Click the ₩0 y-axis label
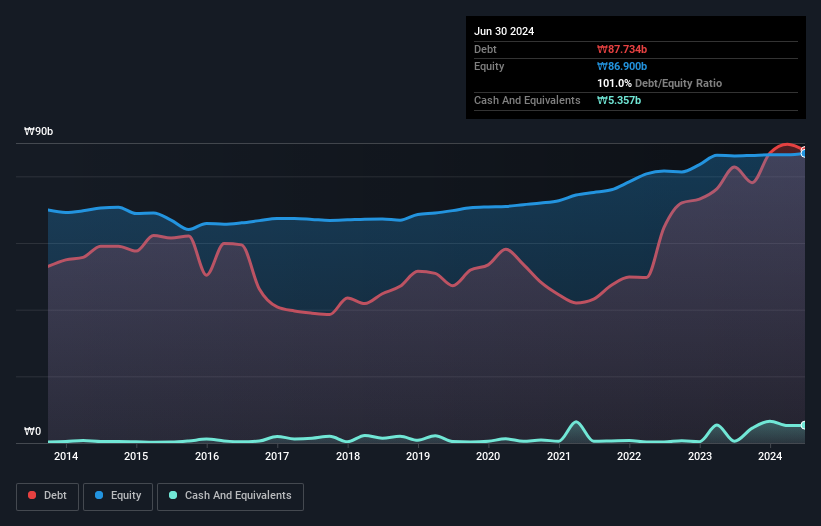 [32, 431]
